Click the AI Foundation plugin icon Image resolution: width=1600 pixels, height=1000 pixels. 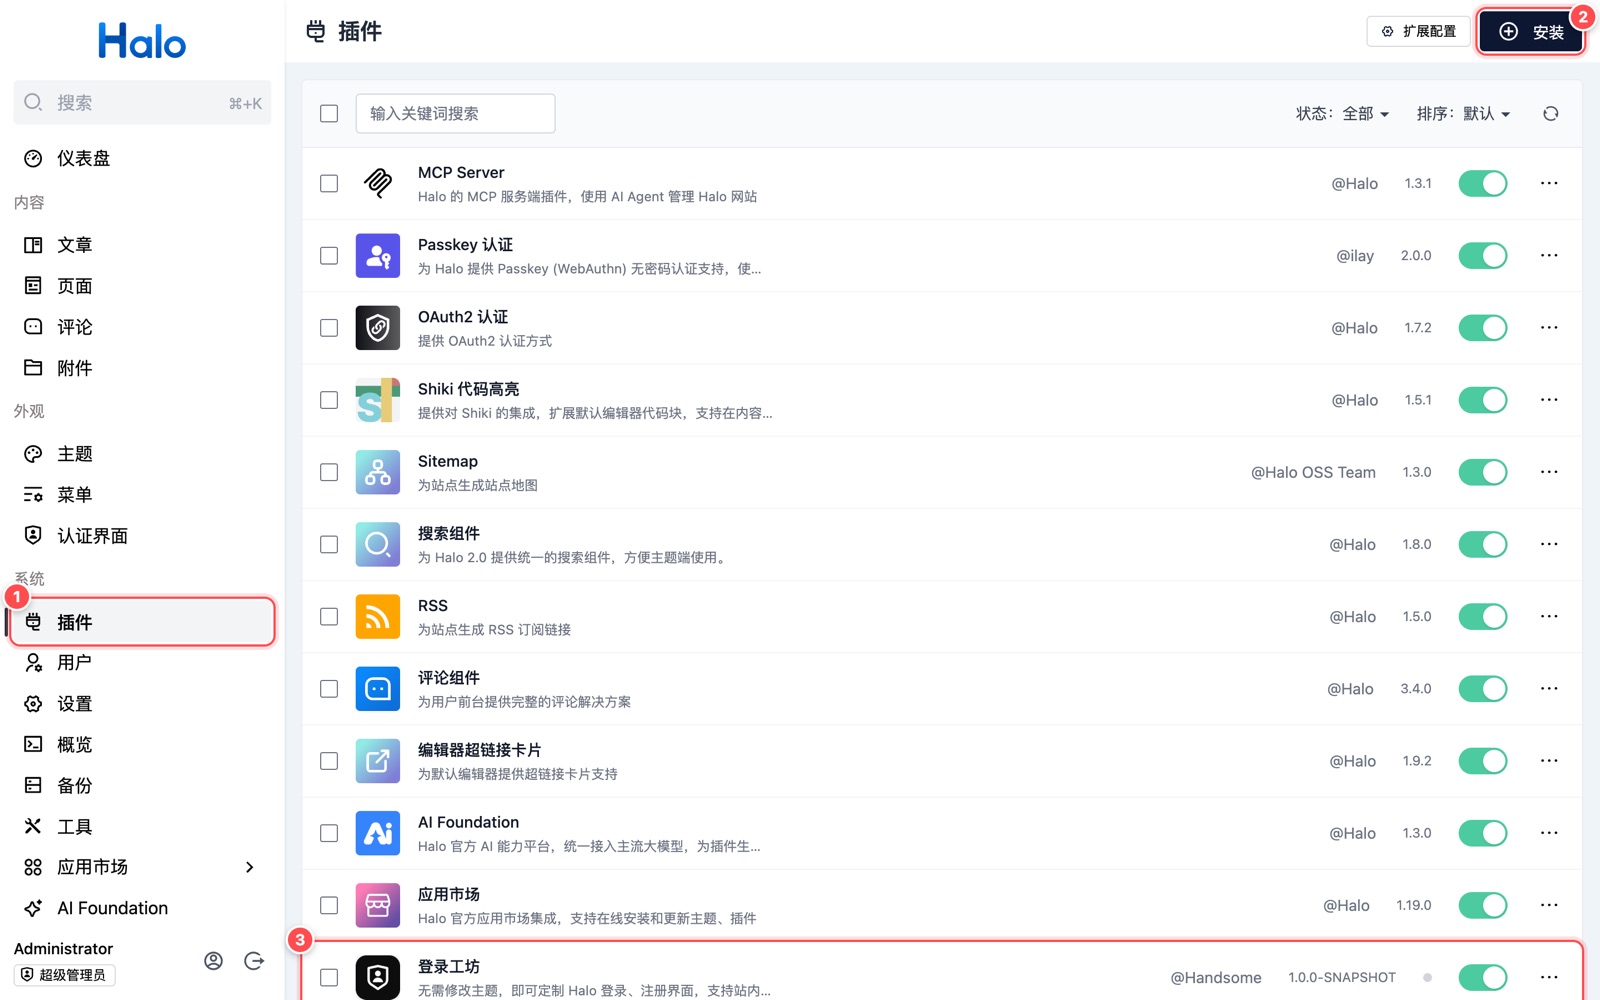[x=378, y=833]
